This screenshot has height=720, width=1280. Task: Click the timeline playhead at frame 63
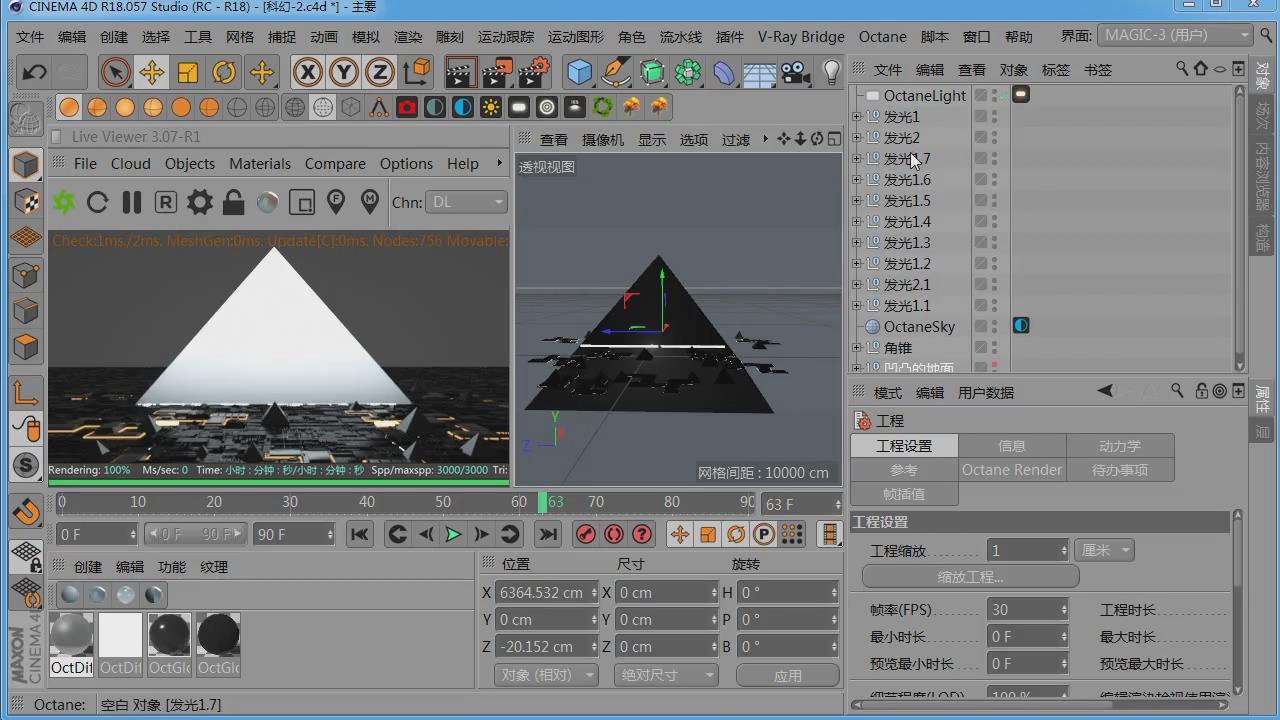tap(543, 502)
